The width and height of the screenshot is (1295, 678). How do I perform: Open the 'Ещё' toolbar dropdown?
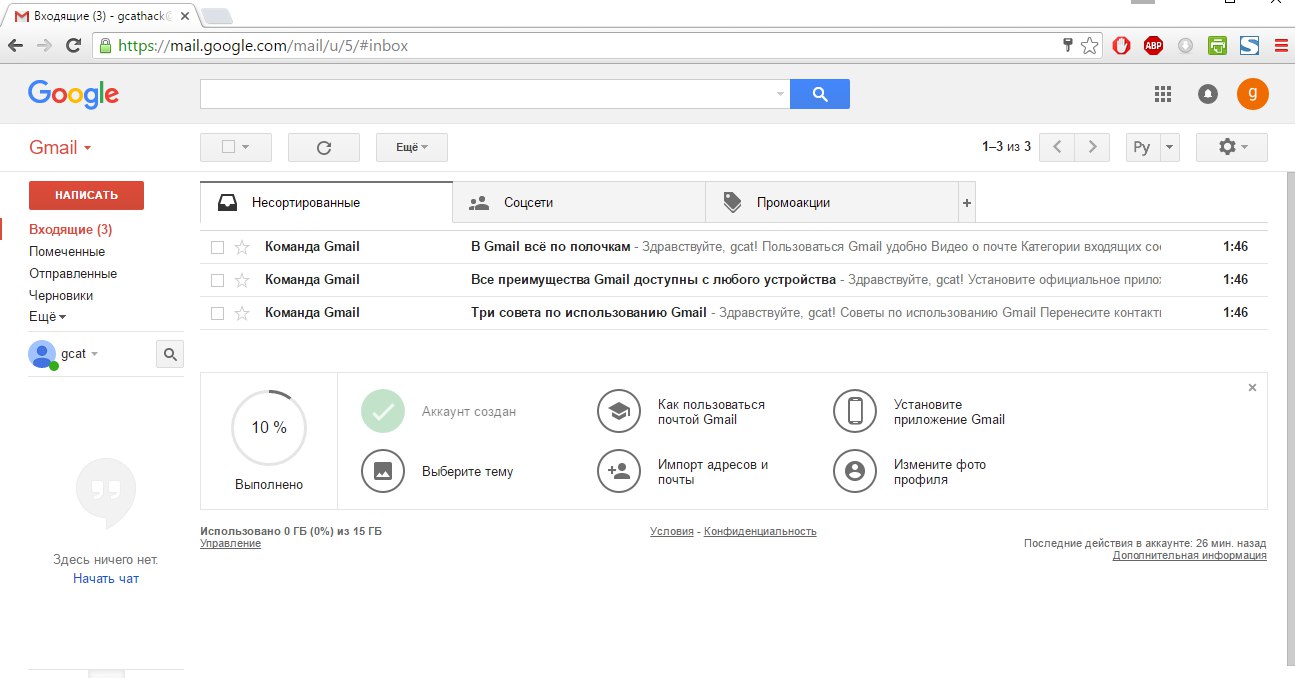click(x=412, y=147)
